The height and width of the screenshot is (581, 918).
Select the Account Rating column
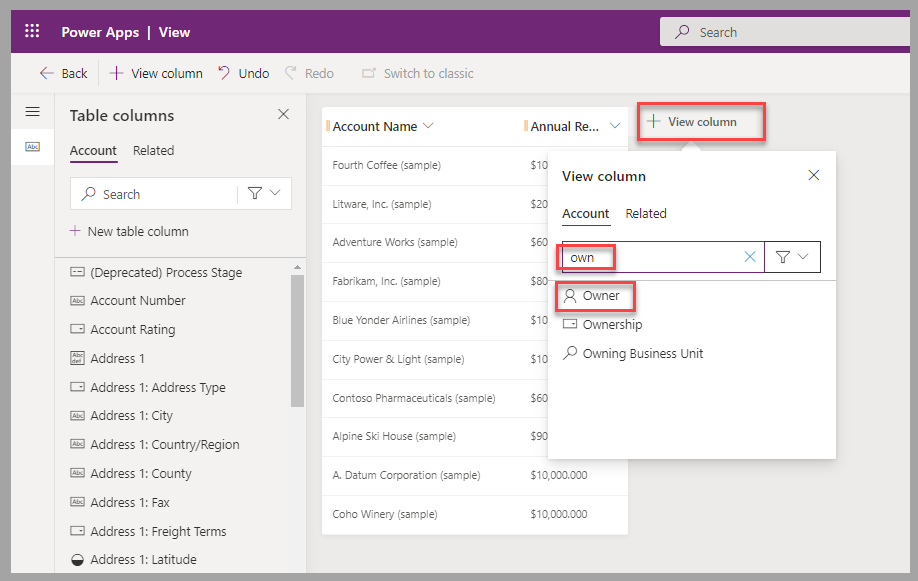[x=123, y=329]
